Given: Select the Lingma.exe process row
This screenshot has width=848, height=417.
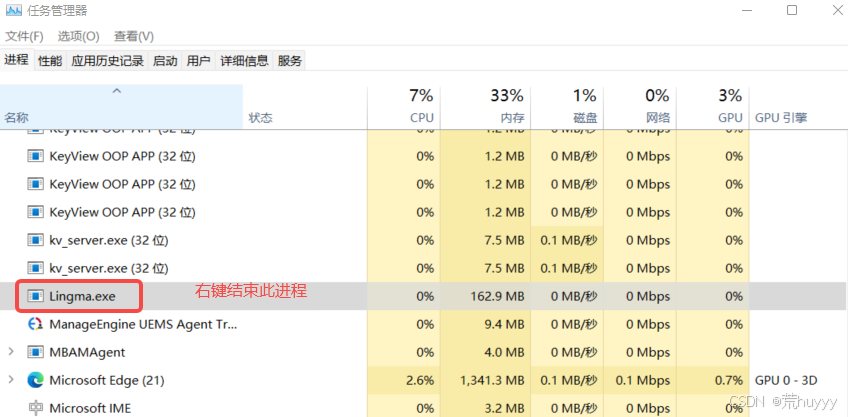Looking at the screenshot, I should 424,296.
